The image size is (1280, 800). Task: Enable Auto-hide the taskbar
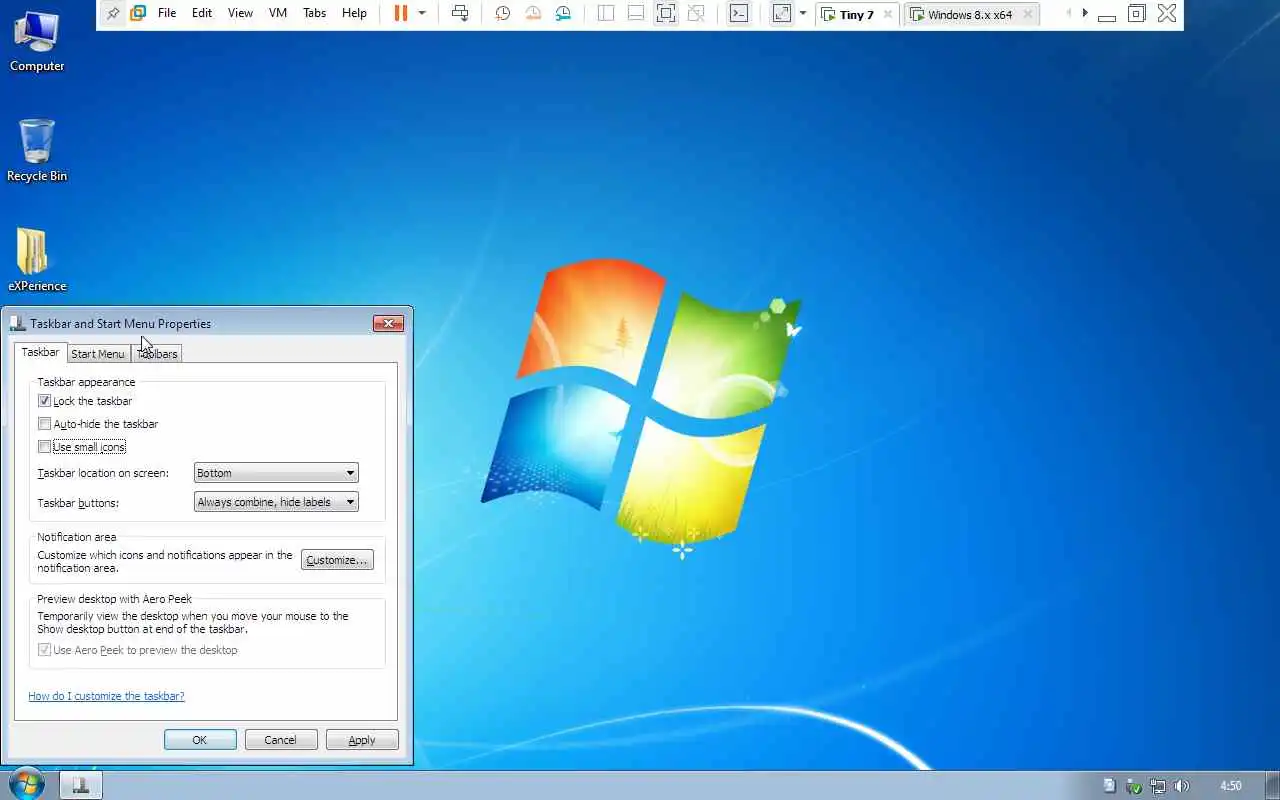coord(44,424)
